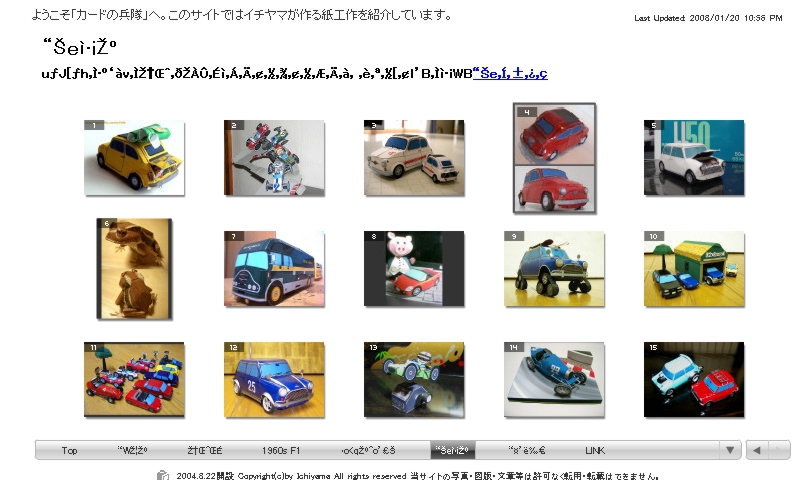The width and height of the screenshot is (796, 480).
Task: Open thumbnail 15 of white and red Minis
Action: tap(694, 380)
